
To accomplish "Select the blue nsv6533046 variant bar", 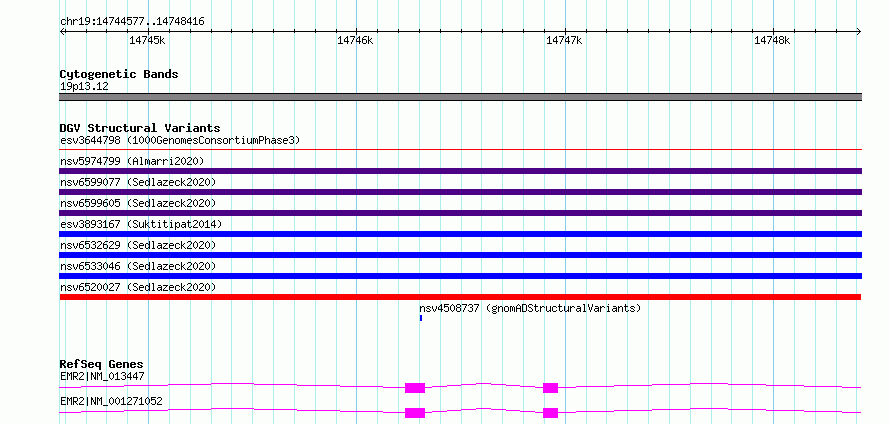I will click(x=460, y=276).
